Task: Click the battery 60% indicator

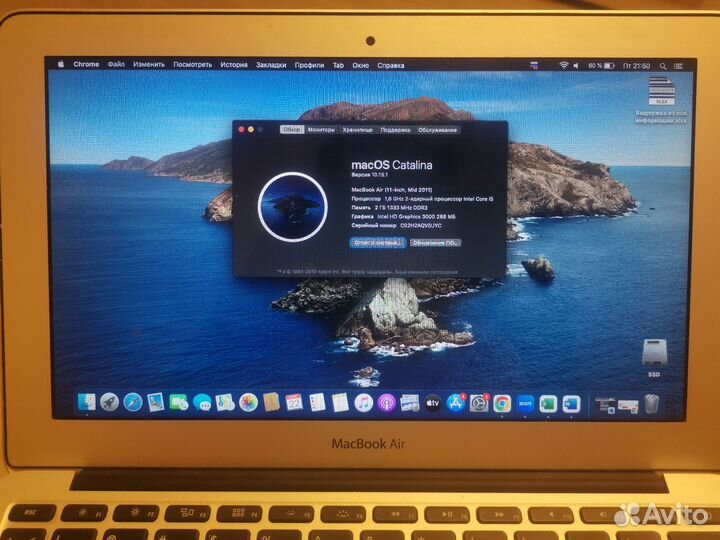Action: (601, 66)
